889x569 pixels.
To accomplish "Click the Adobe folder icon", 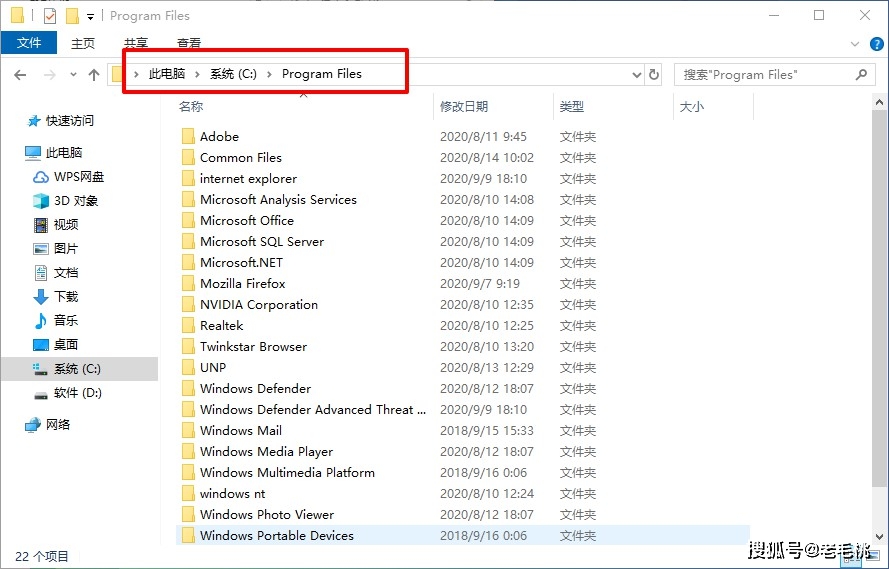I will 188,136.
